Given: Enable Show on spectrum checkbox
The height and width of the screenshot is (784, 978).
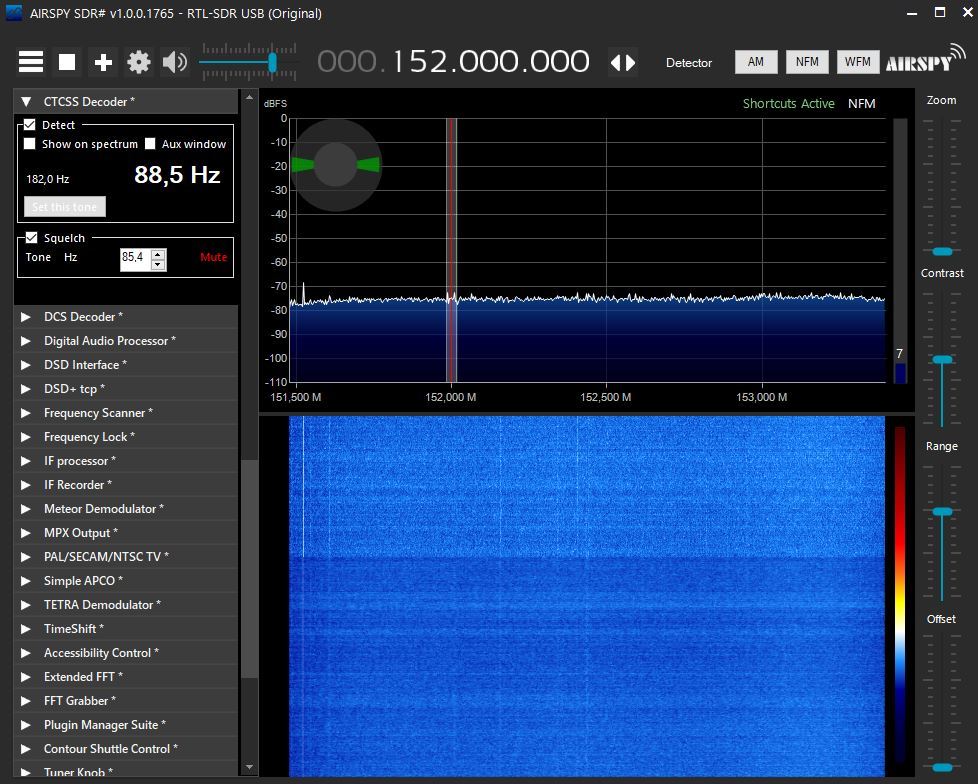Looking at the screenshot, I should click(30, 144).
